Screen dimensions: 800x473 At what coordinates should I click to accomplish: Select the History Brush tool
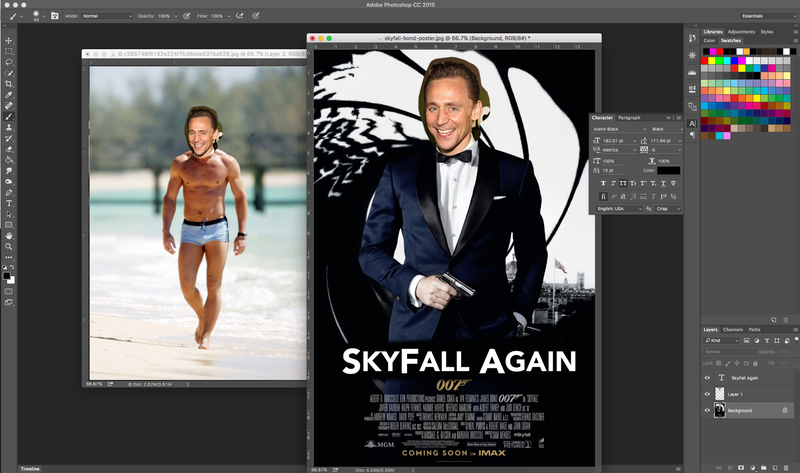9,138
